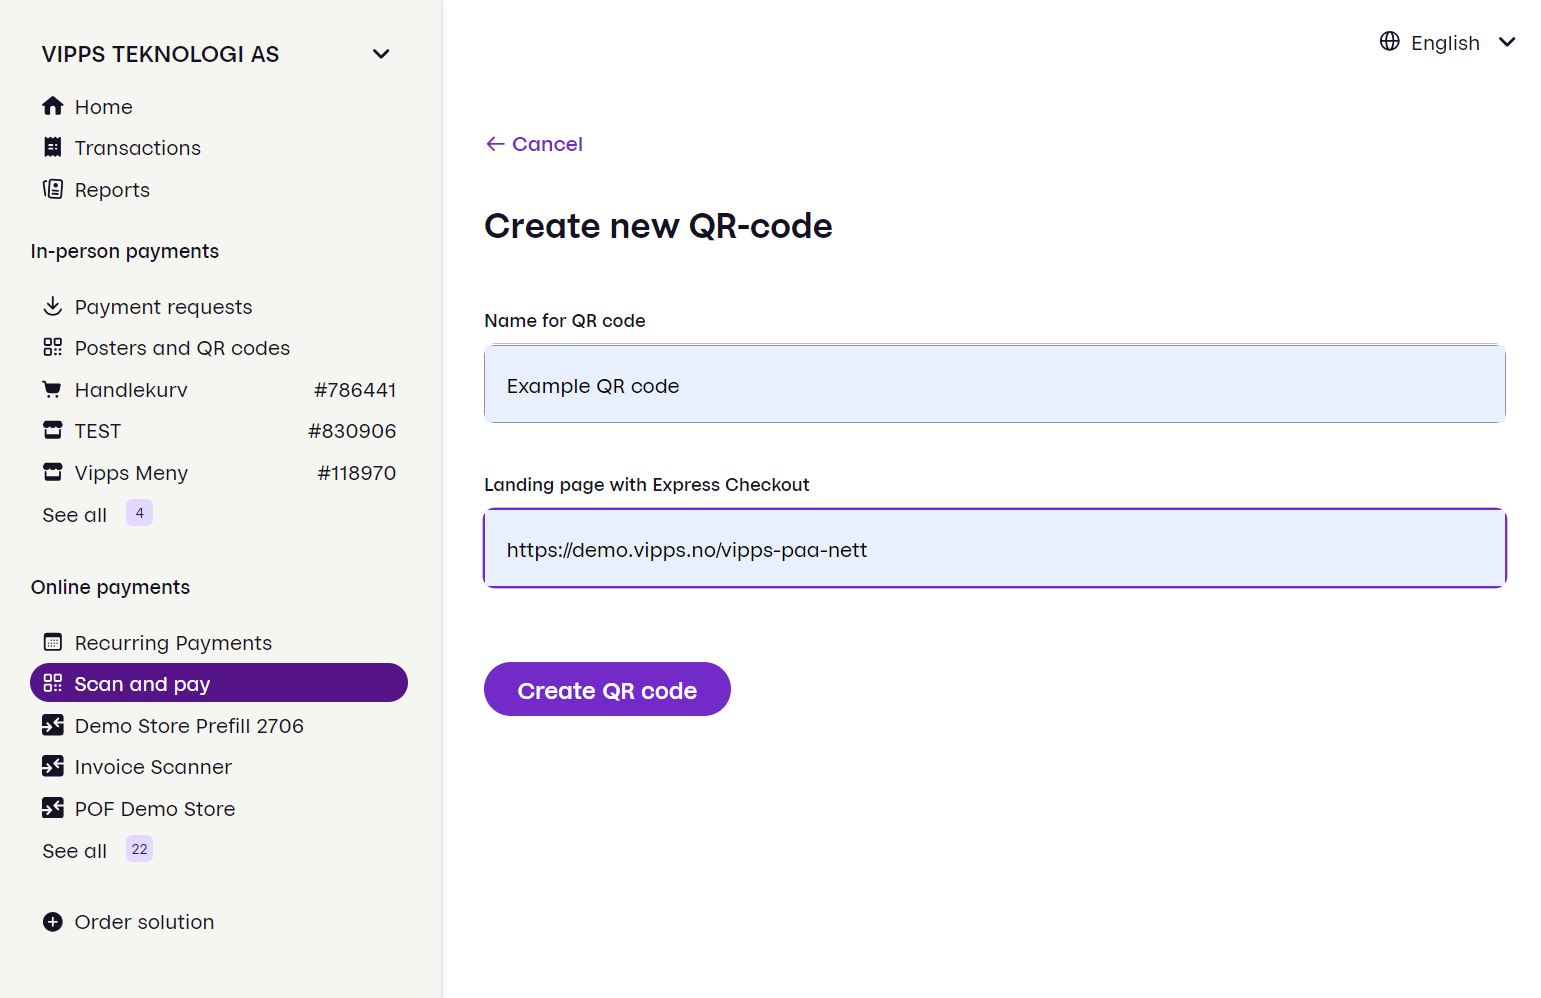Click VIPPS TEKNOLOGI AS company name

[x=160, y=54]
